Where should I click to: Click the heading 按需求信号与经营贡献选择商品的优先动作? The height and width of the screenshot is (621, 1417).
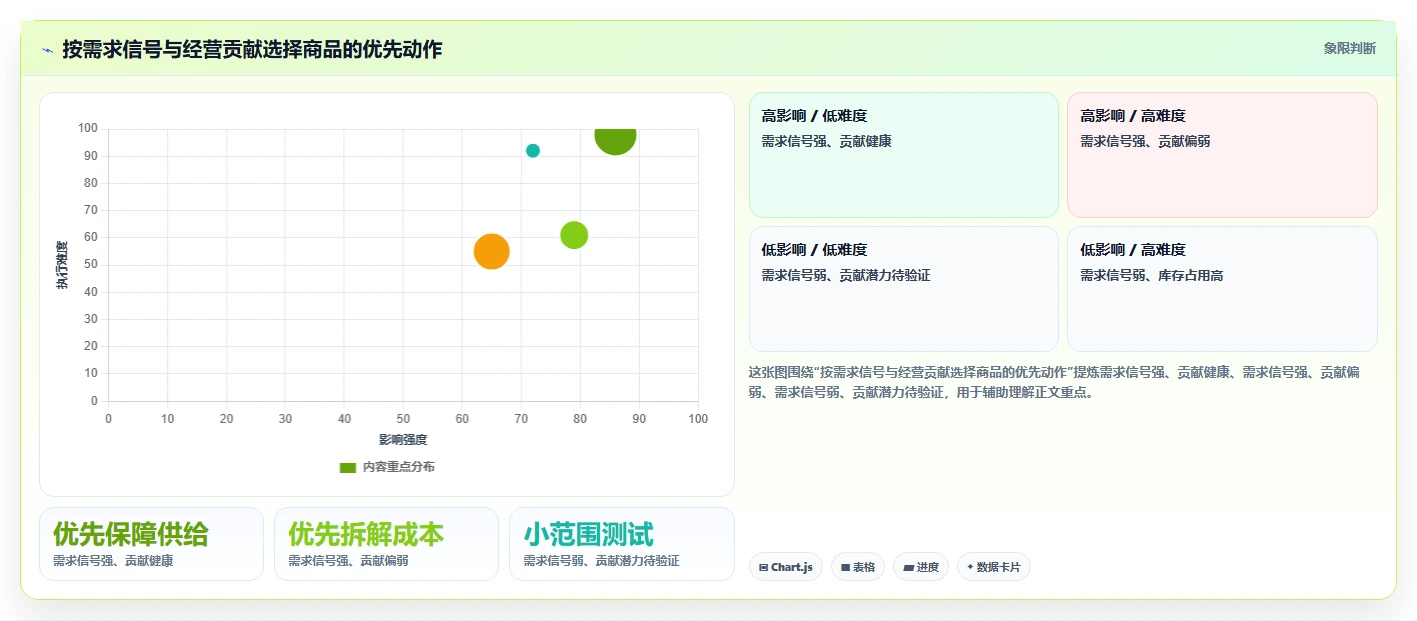pyautogui.click(x=252, y=49)
